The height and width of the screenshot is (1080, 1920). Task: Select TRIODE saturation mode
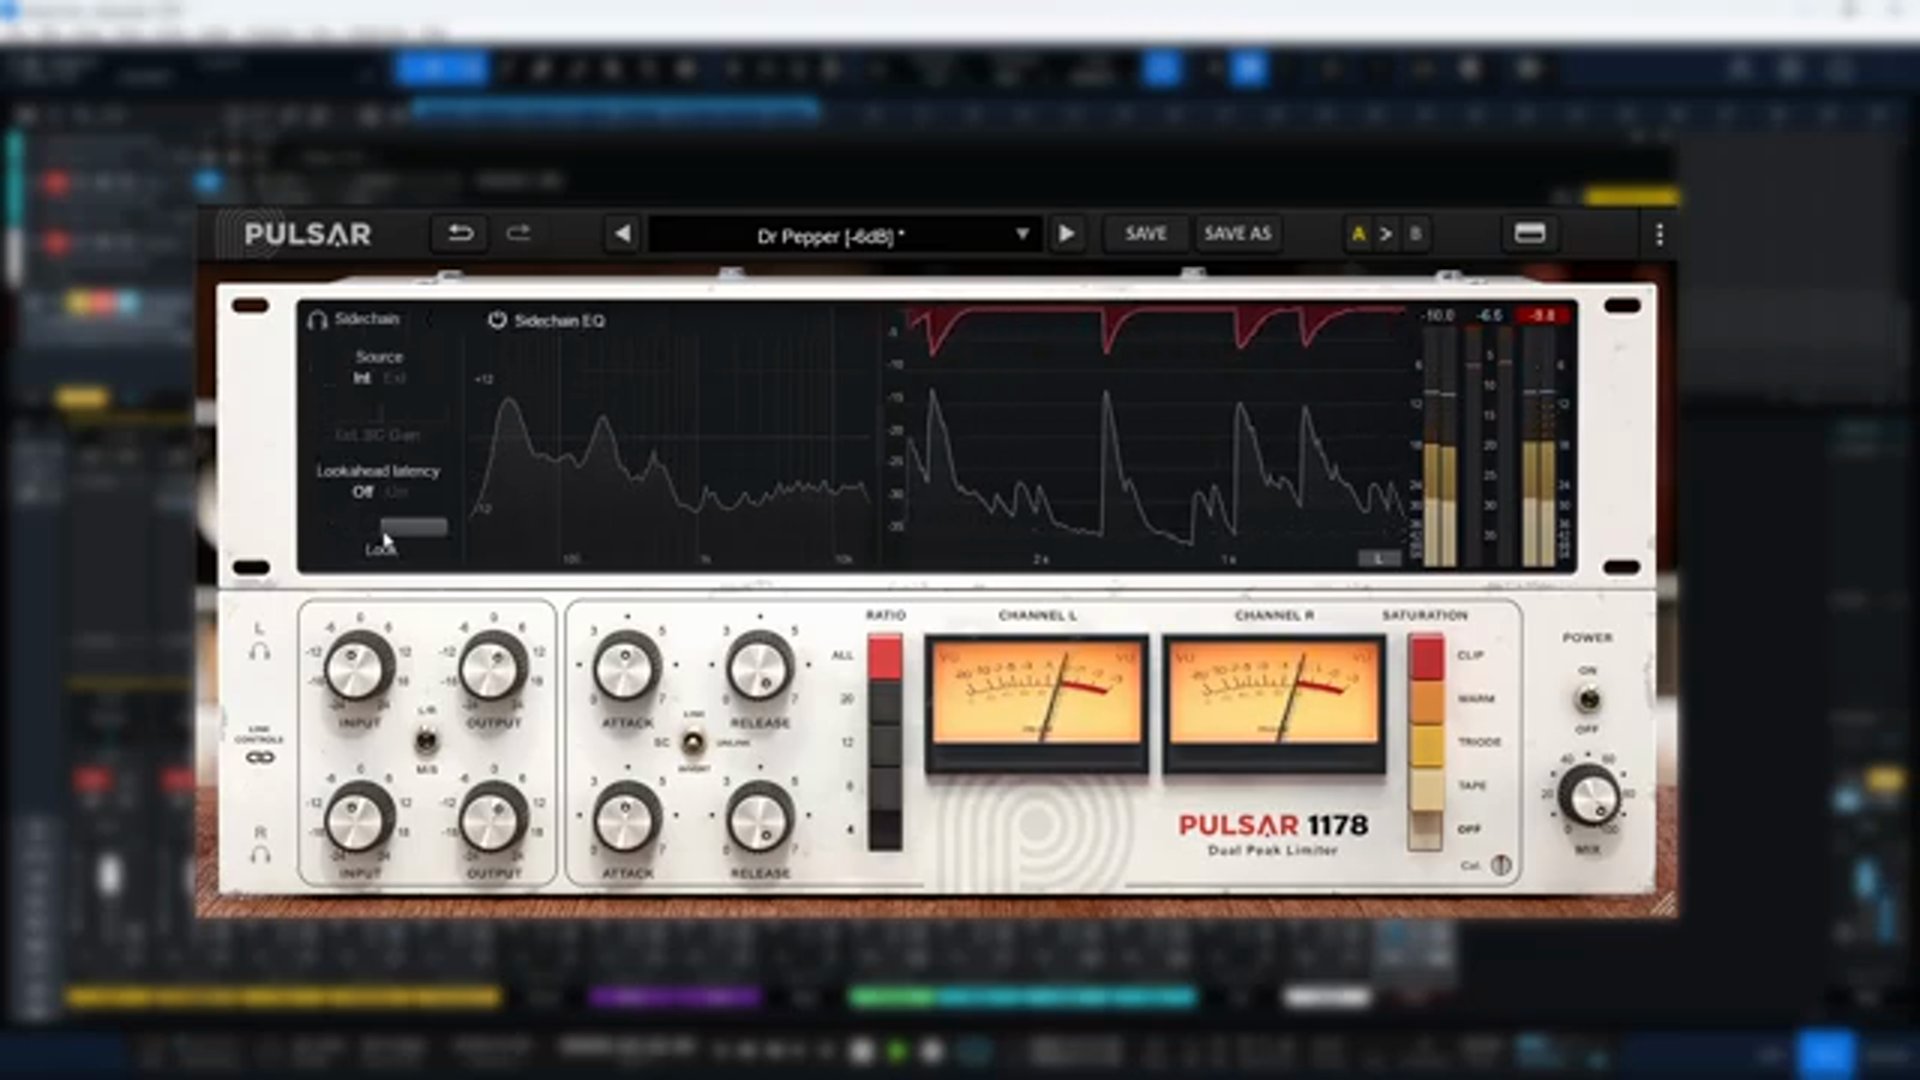tap(1426, 744)
